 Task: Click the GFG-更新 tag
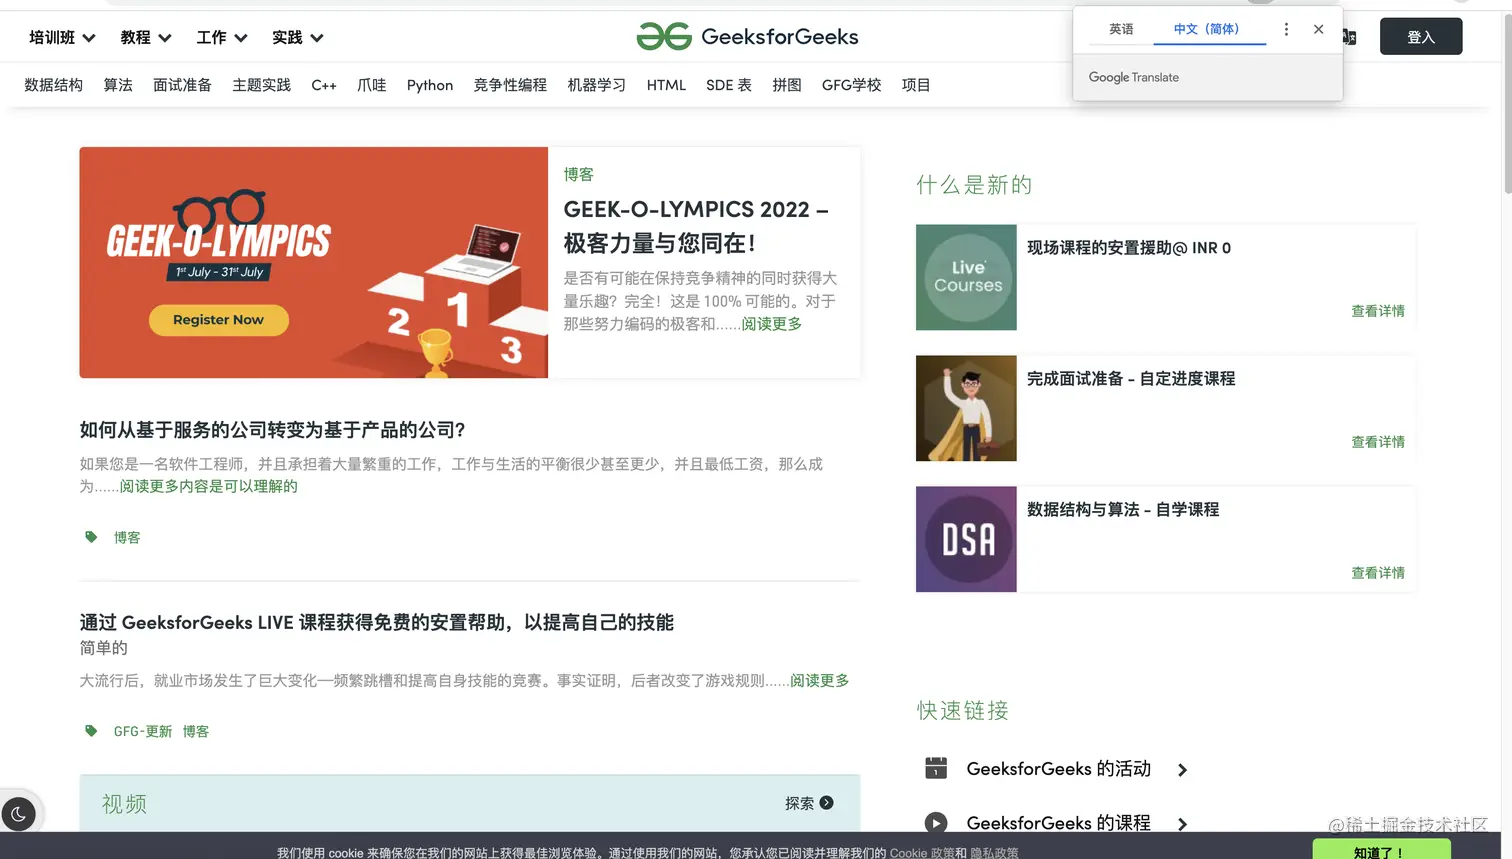tap(143, 731)
